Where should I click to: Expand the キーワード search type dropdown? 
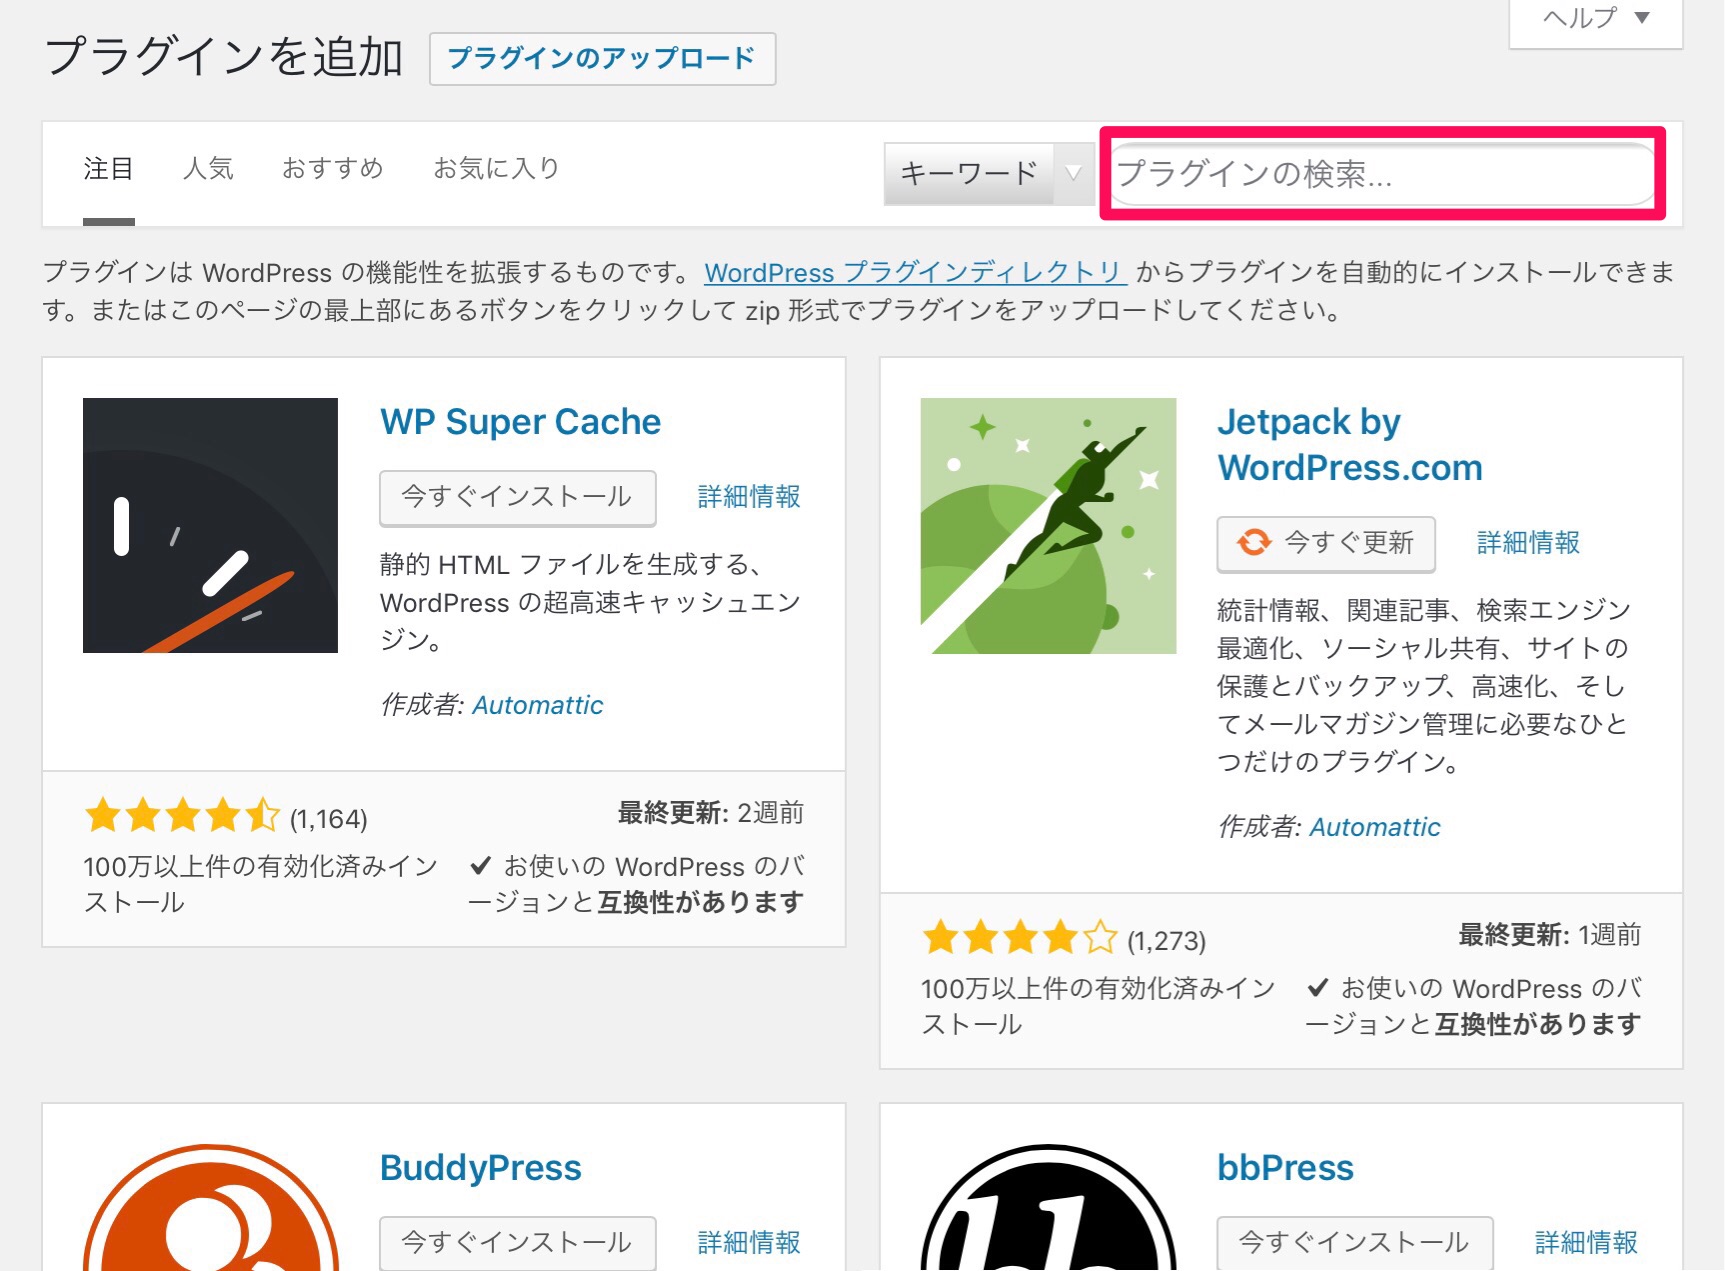click(988, 174)
